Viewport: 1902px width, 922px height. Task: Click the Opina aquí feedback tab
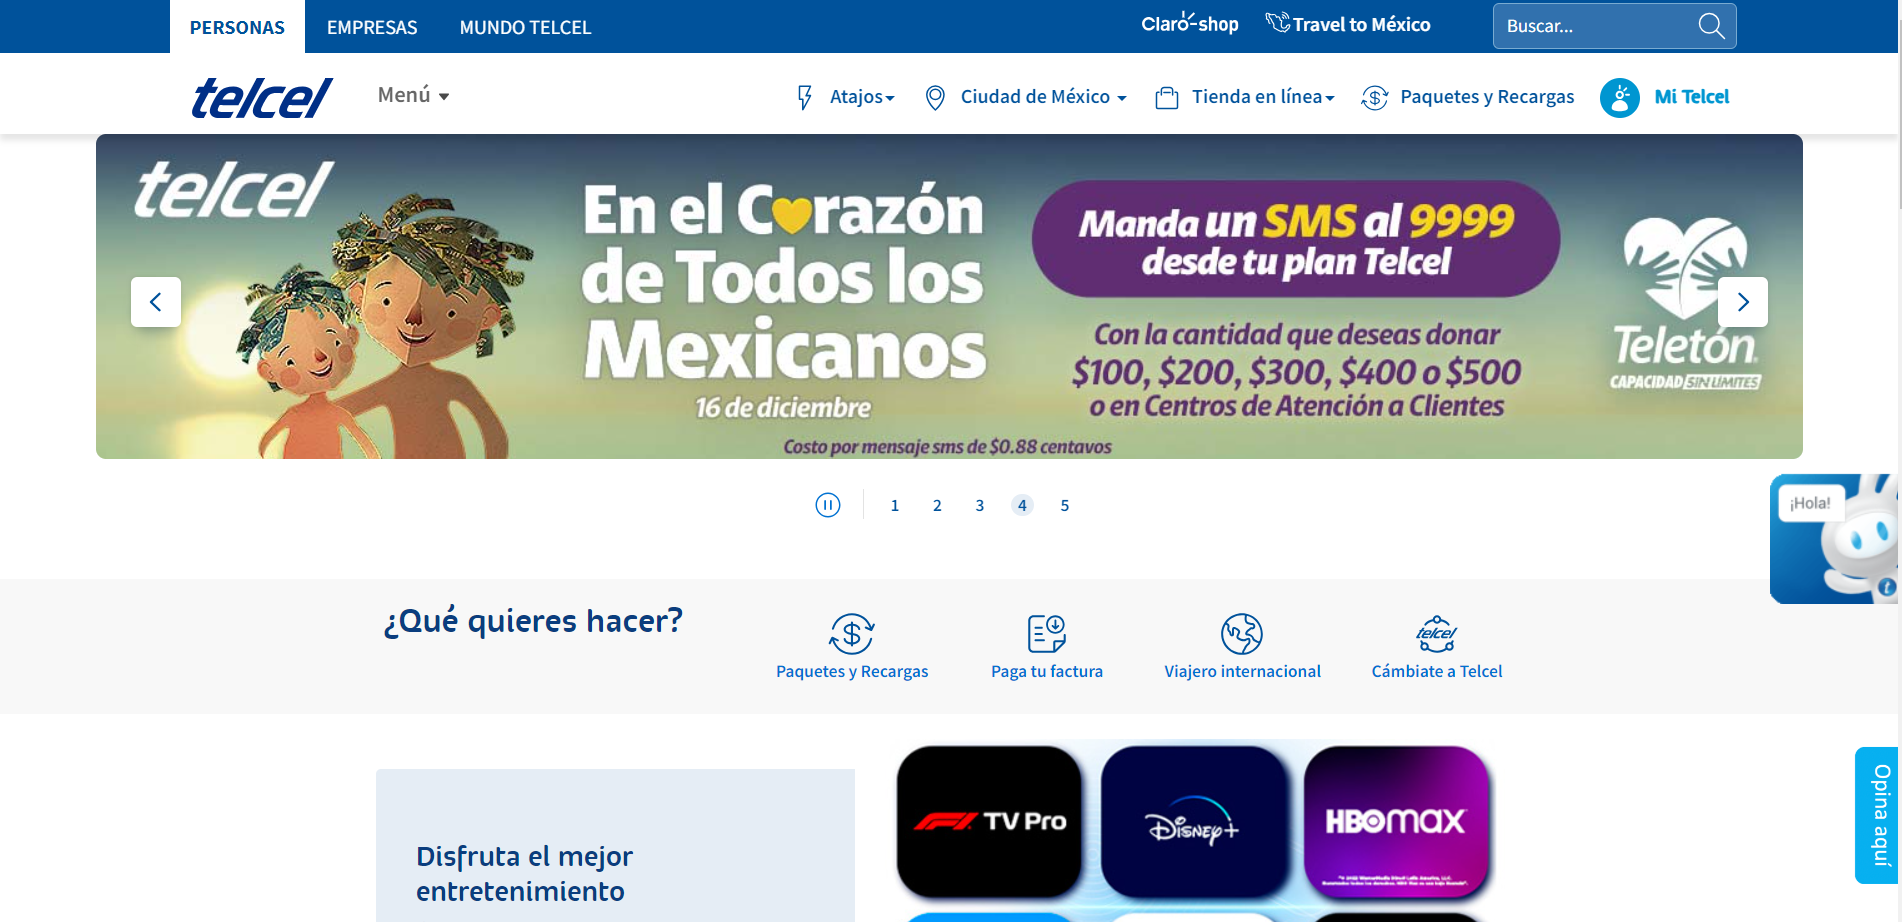(1877, 815)
